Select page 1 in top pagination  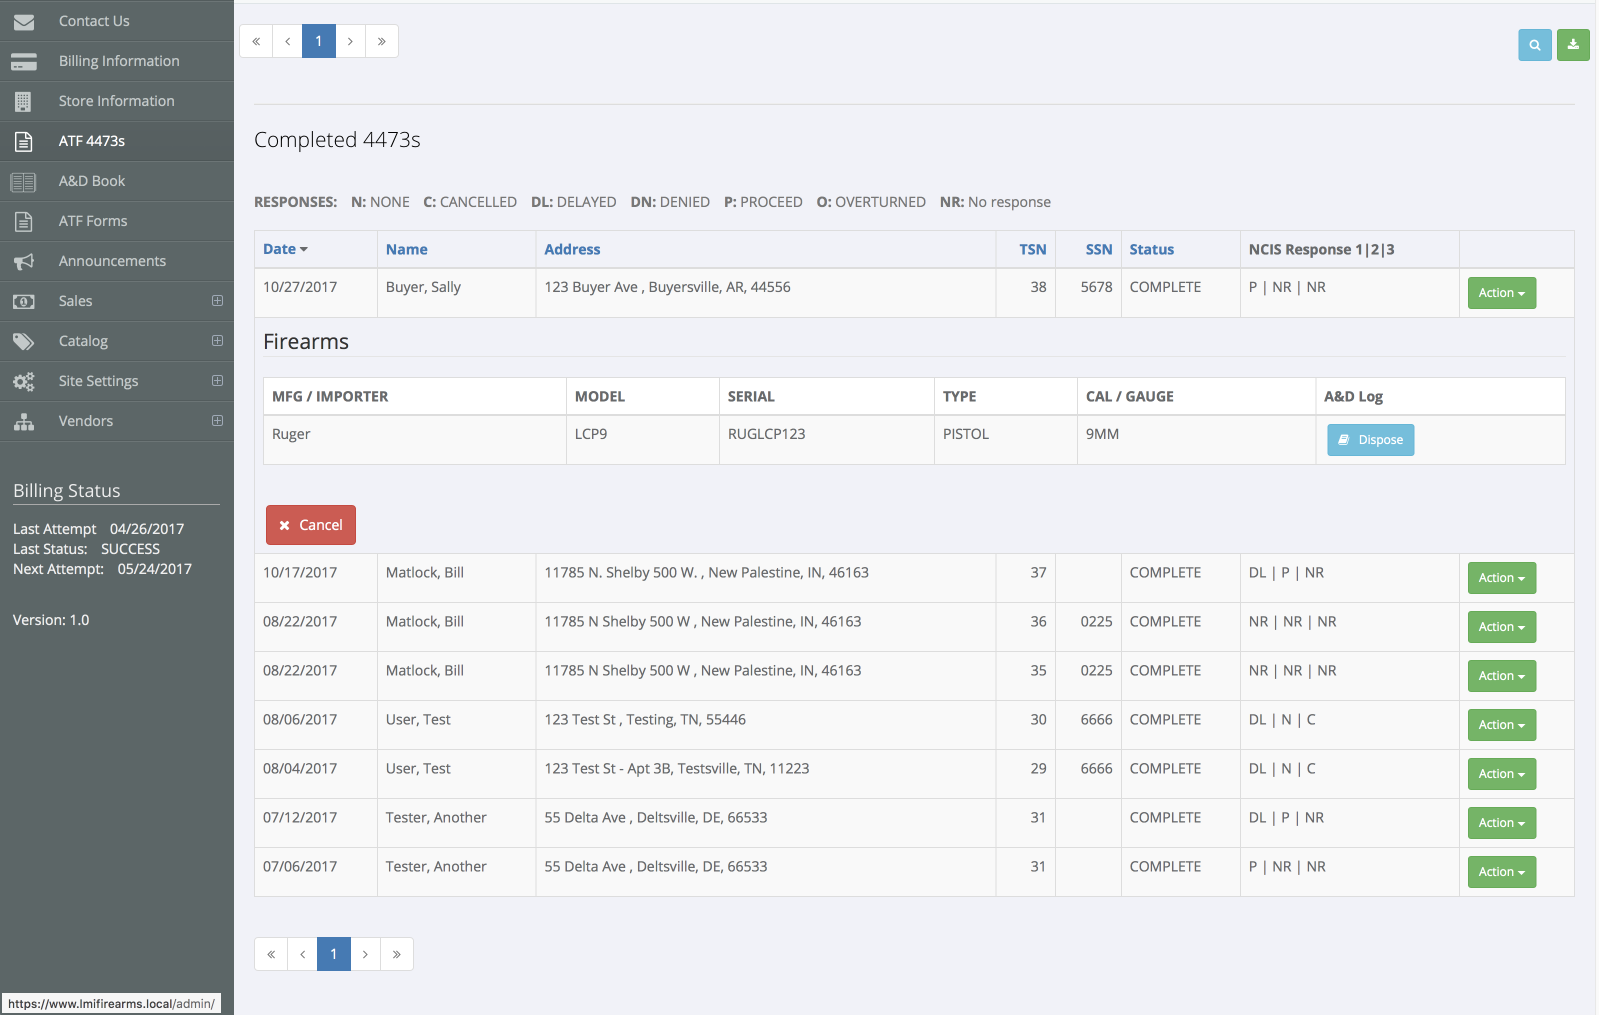(x=319, y=41)
